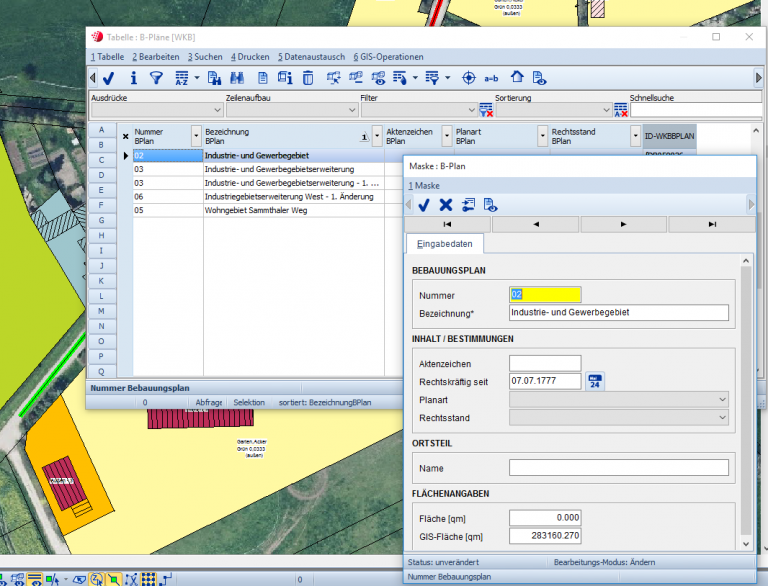The height and width of the screenshot is (586, 768).
Task: Click the Ortsteil Name input field
Action: point(619,467)
